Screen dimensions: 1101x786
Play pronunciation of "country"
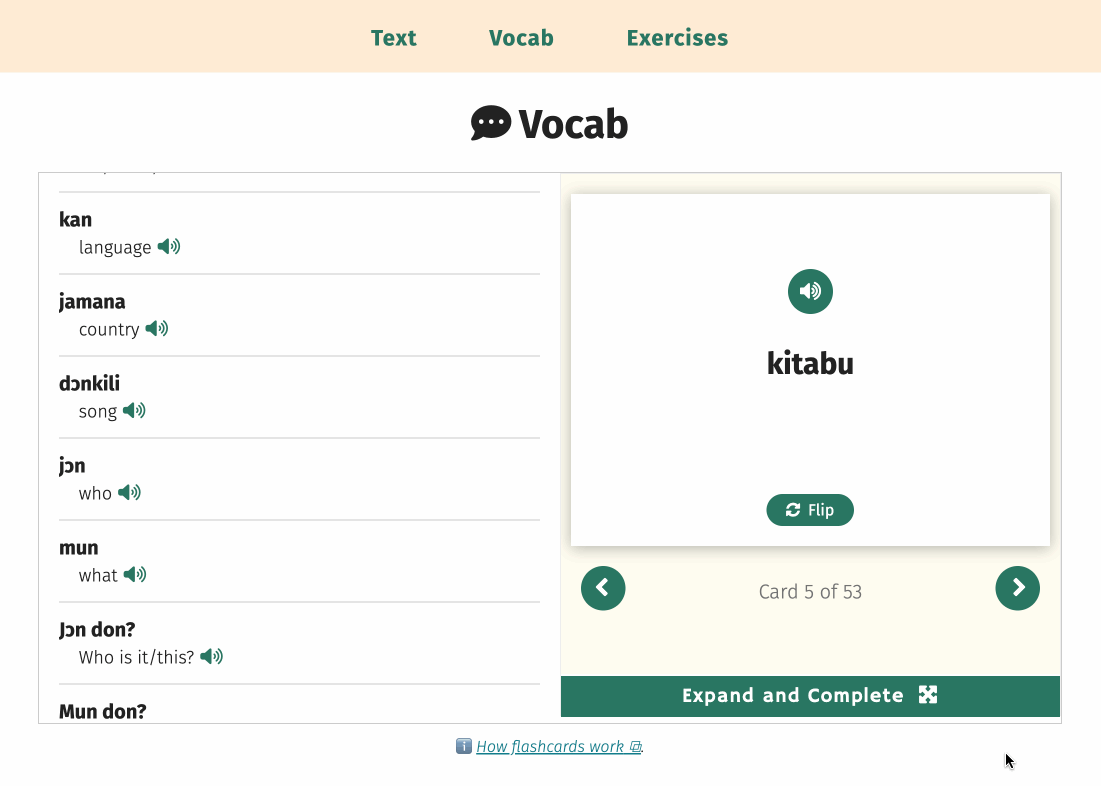point(157,329)
